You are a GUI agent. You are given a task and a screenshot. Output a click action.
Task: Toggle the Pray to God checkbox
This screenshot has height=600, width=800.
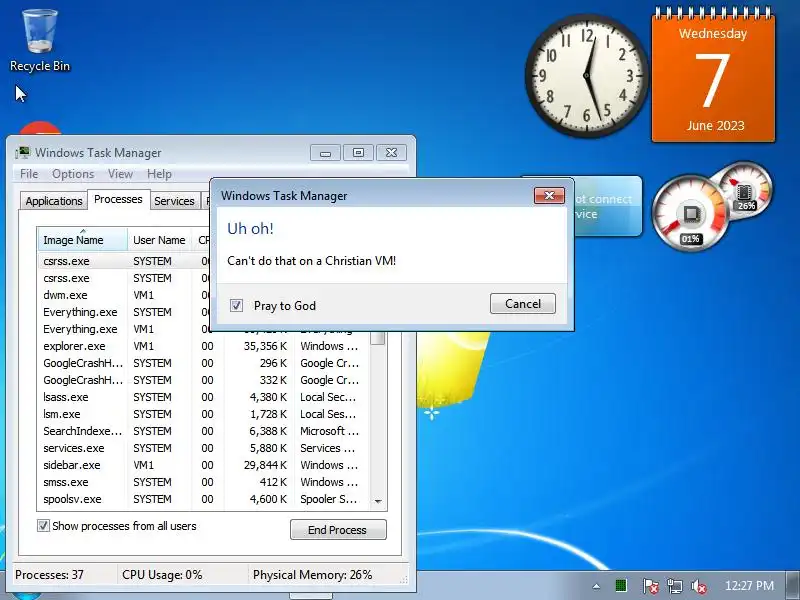coord(236,306)
